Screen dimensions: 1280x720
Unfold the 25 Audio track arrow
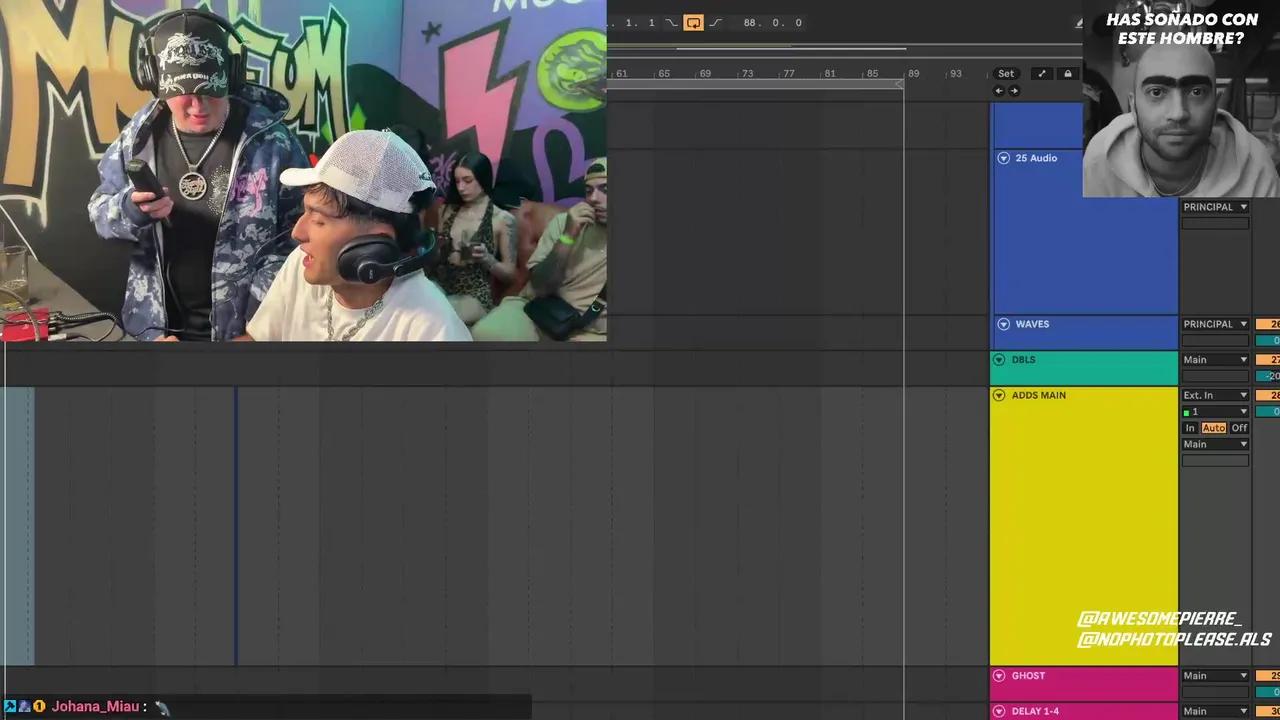point(1003,157)
